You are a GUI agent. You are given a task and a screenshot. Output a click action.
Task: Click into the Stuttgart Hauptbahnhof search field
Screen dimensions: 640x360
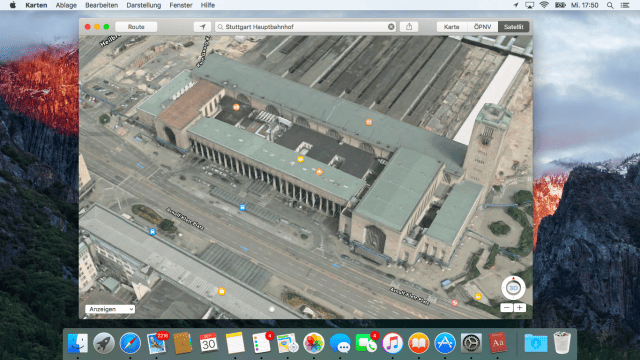304,27
